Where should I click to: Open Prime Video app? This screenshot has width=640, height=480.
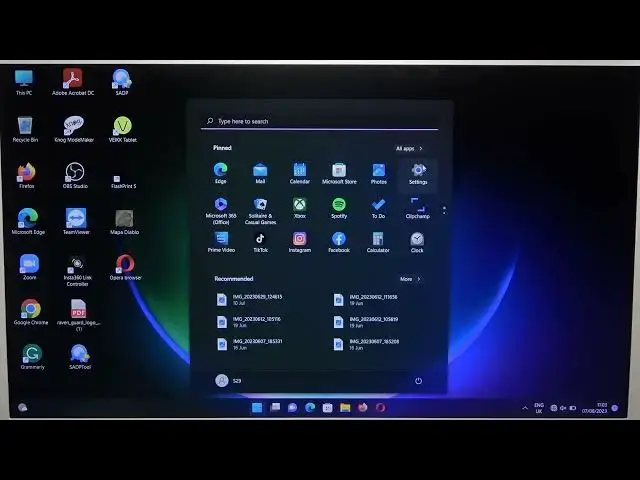pyautogui.click(x=221, y=242)
